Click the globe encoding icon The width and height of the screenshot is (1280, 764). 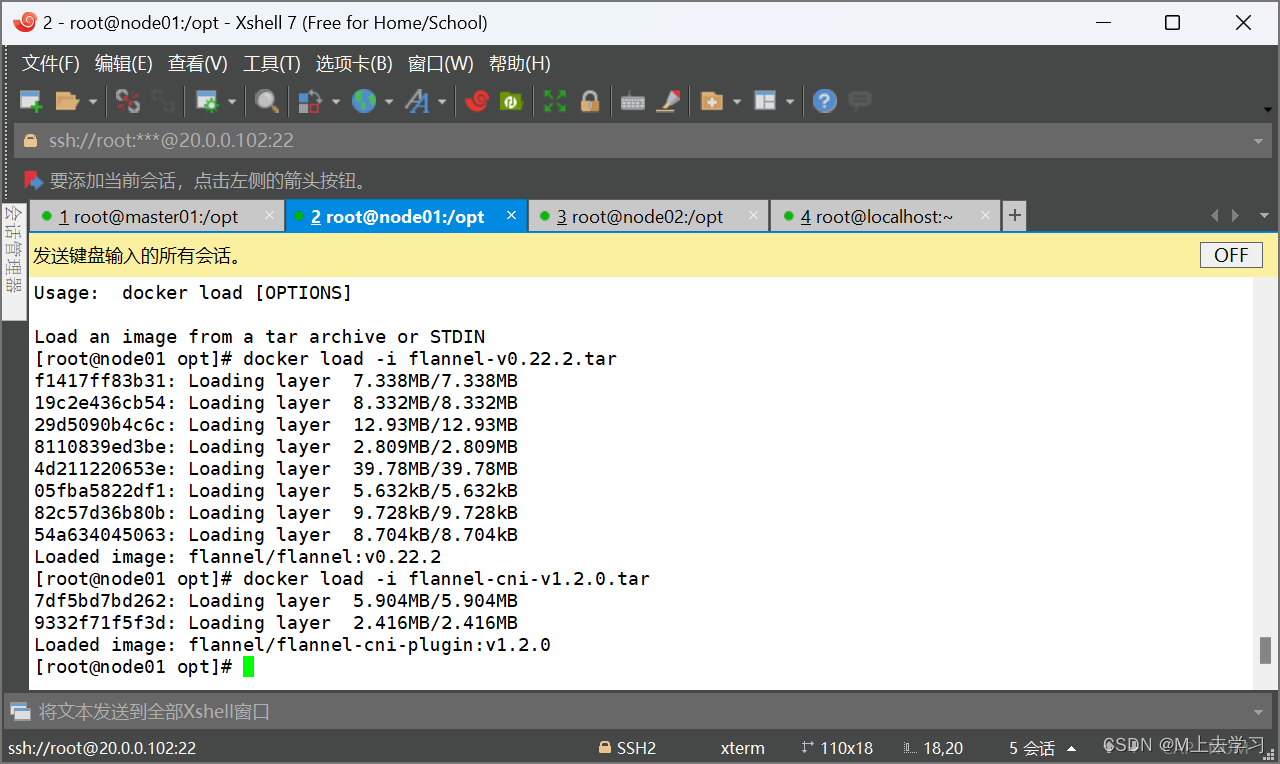pyautogui.click(x=364, y=101)
